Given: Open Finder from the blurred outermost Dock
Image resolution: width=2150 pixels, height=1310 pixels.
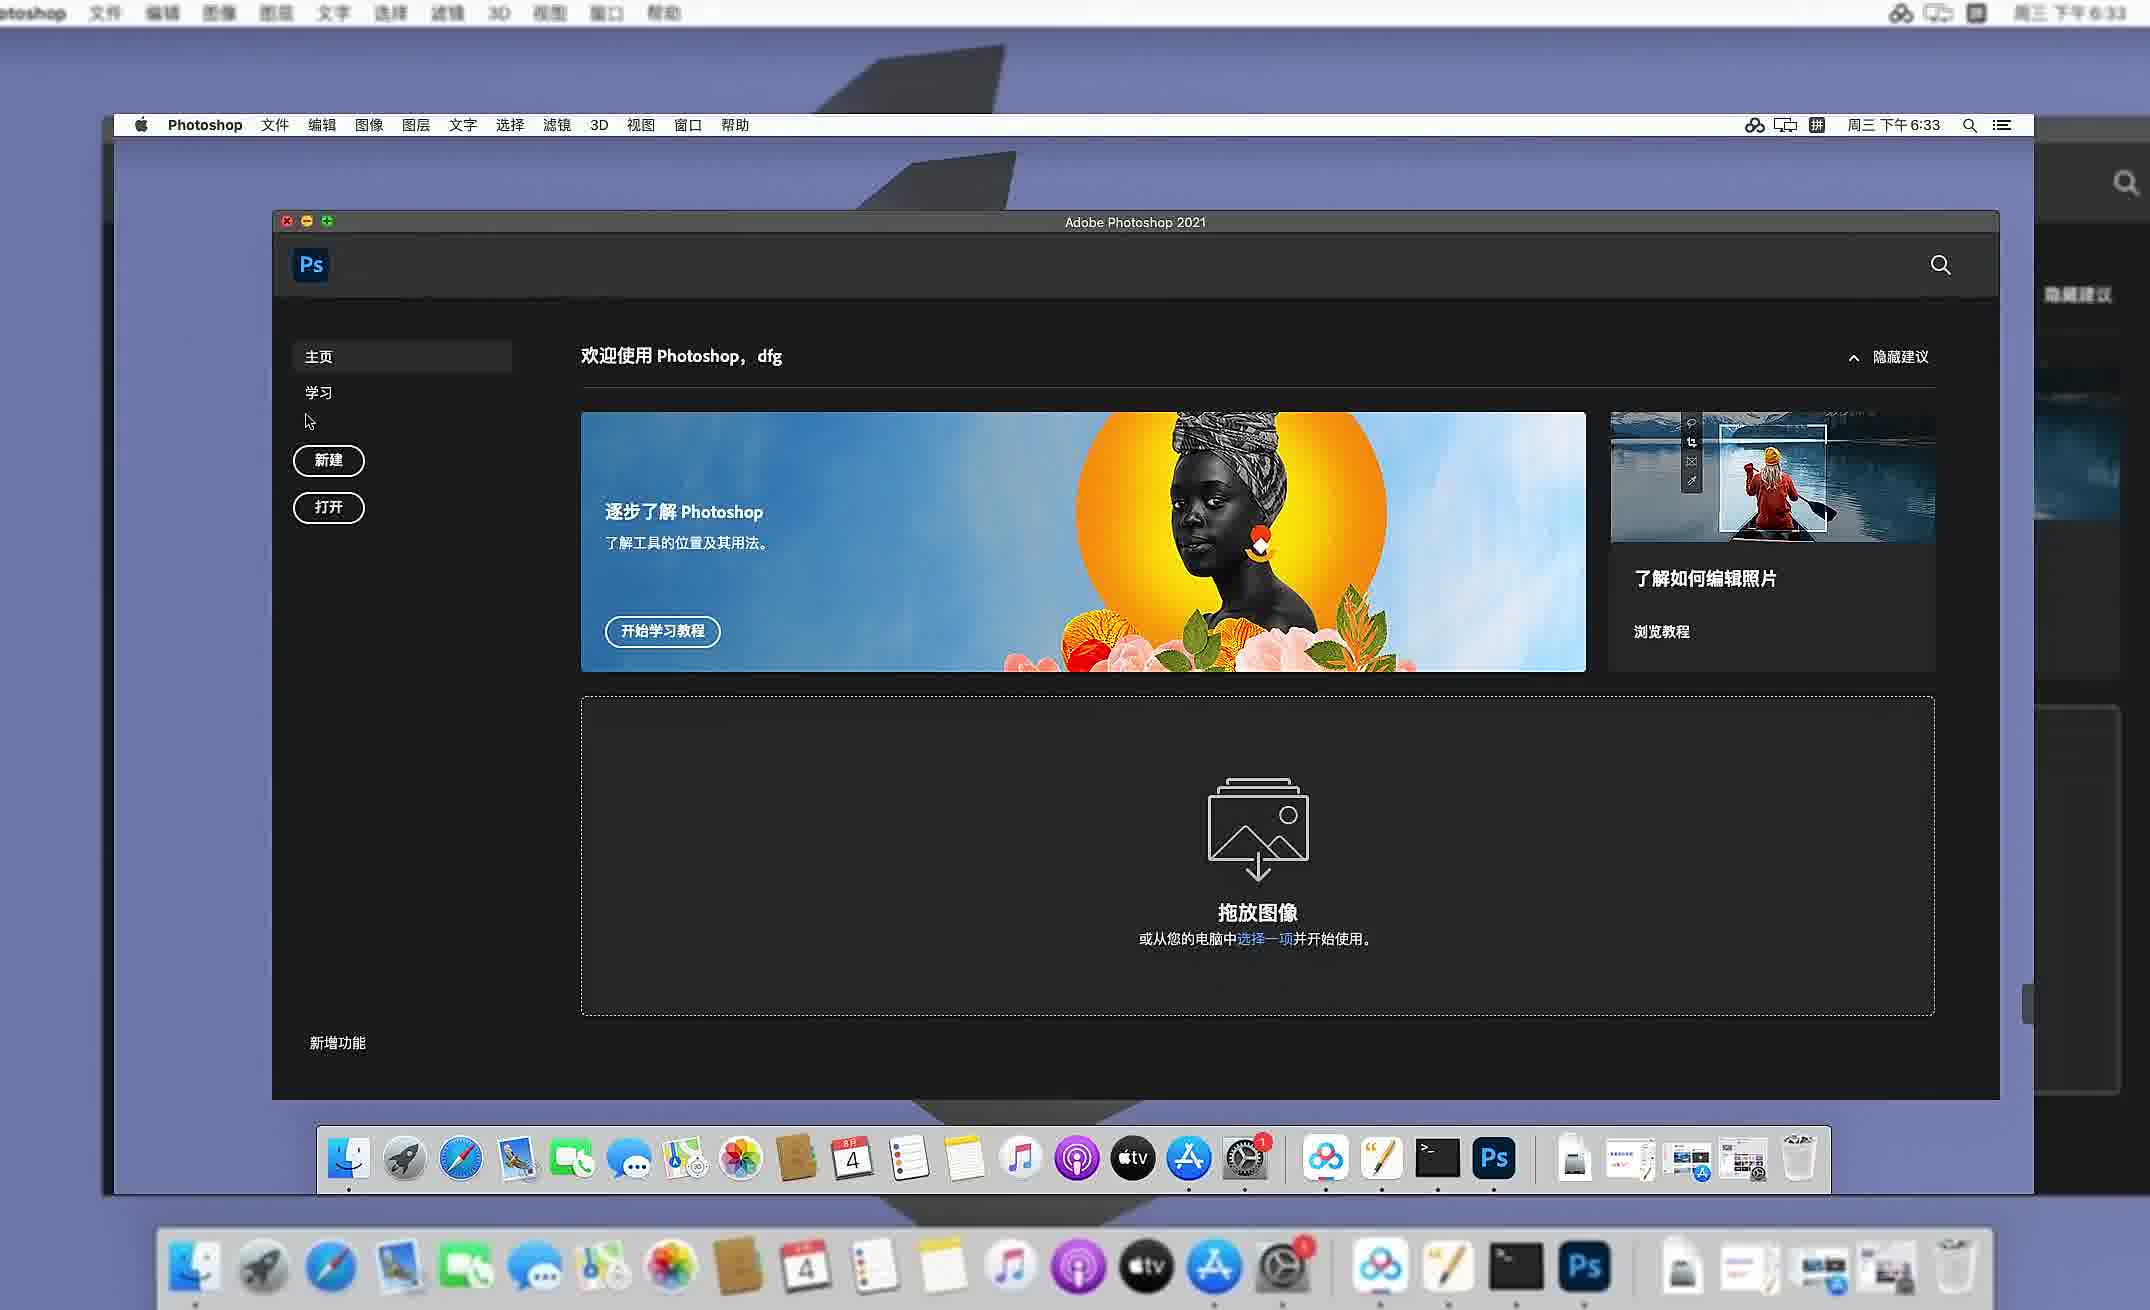Looking at the screenshot, I should 194,1267.
